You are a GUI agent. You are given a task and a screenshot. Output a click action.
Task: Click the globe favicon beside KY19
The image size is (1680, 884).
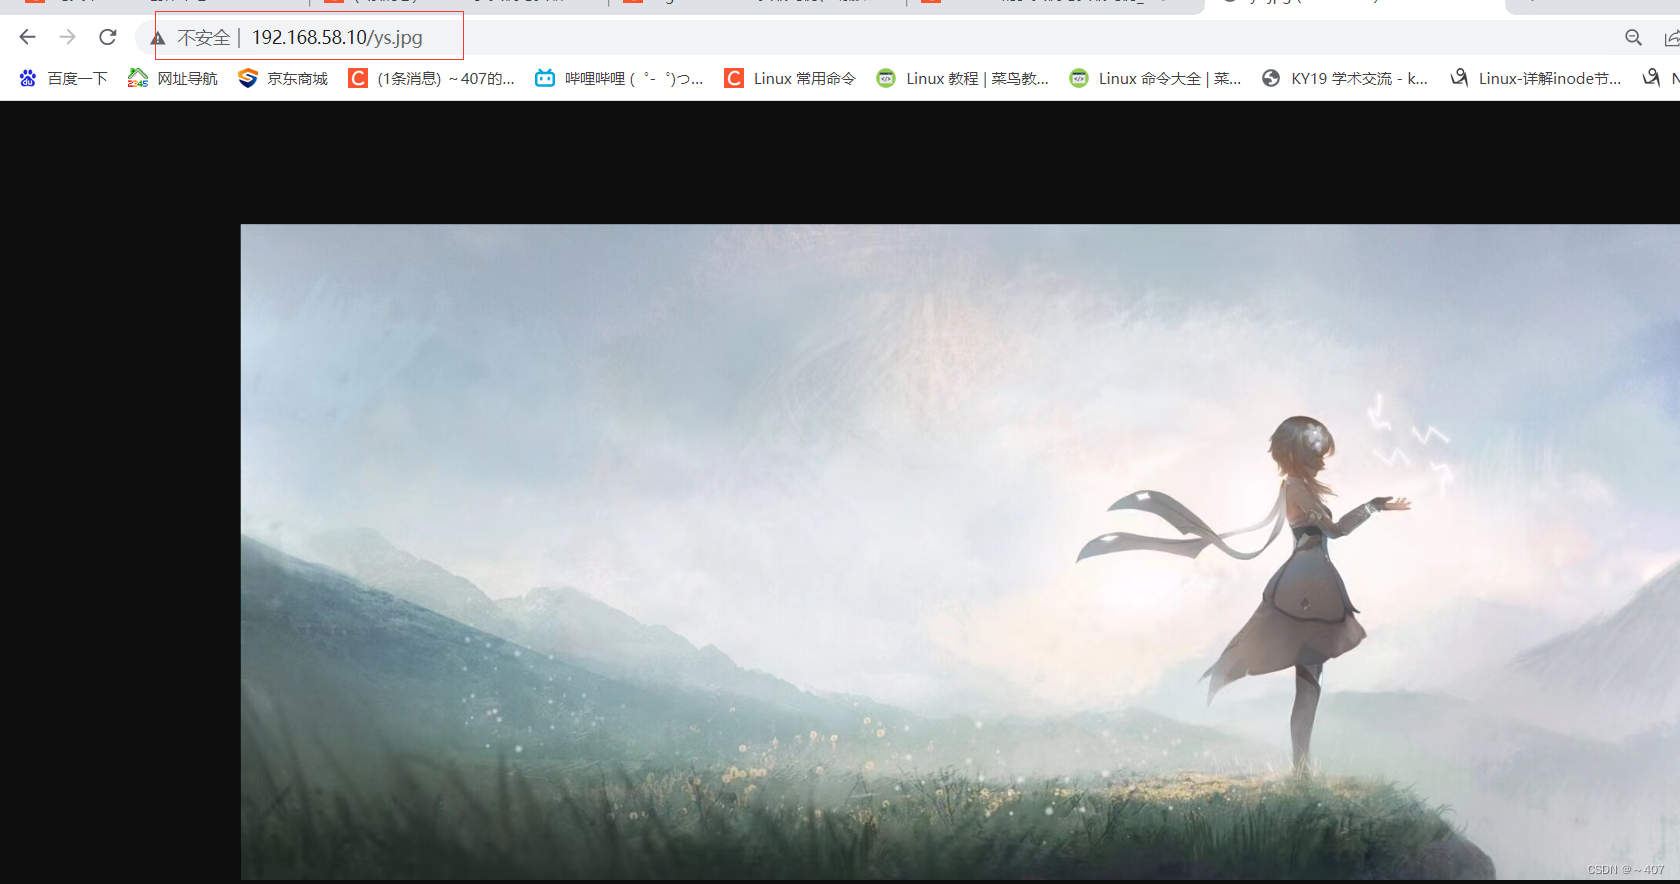coord(1271,78)
